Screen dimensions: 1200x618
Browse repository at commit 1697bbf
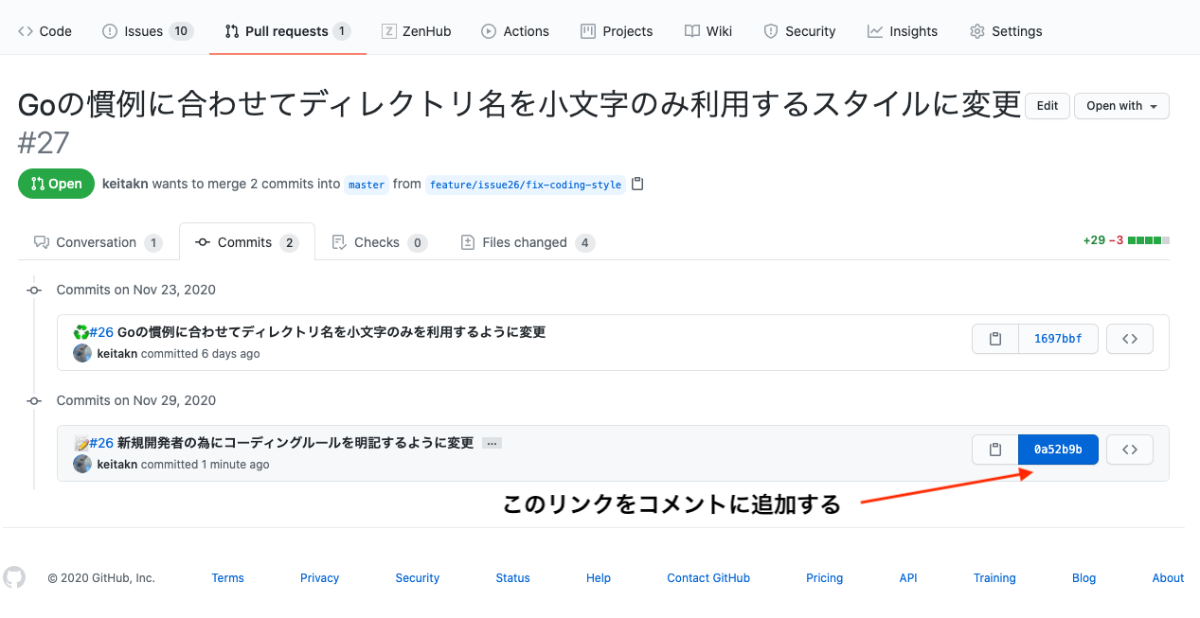1130,339
